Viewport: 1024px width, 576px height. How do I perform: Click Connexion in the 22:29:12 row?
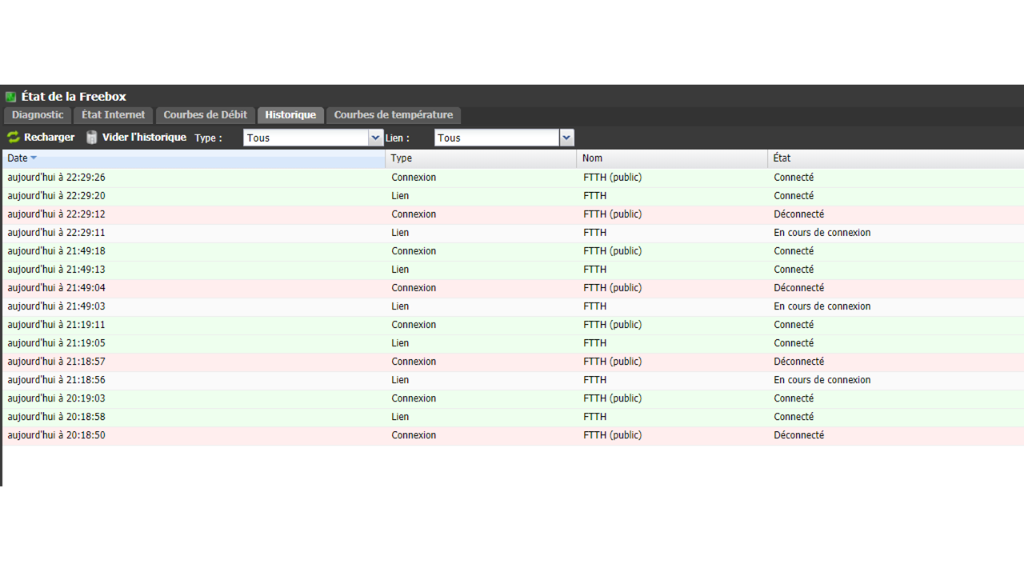[413, 214]
